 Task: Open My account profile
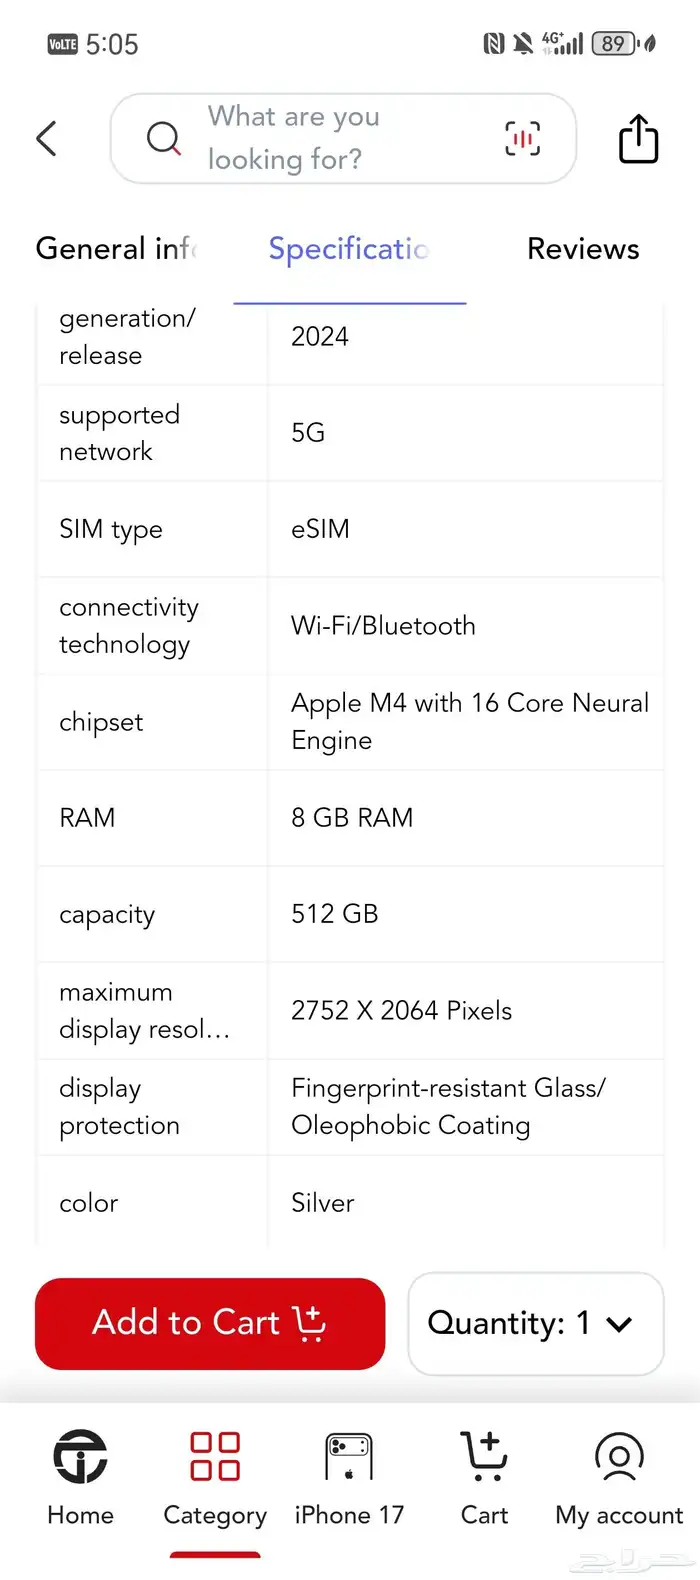click(x=619, y=1476)
